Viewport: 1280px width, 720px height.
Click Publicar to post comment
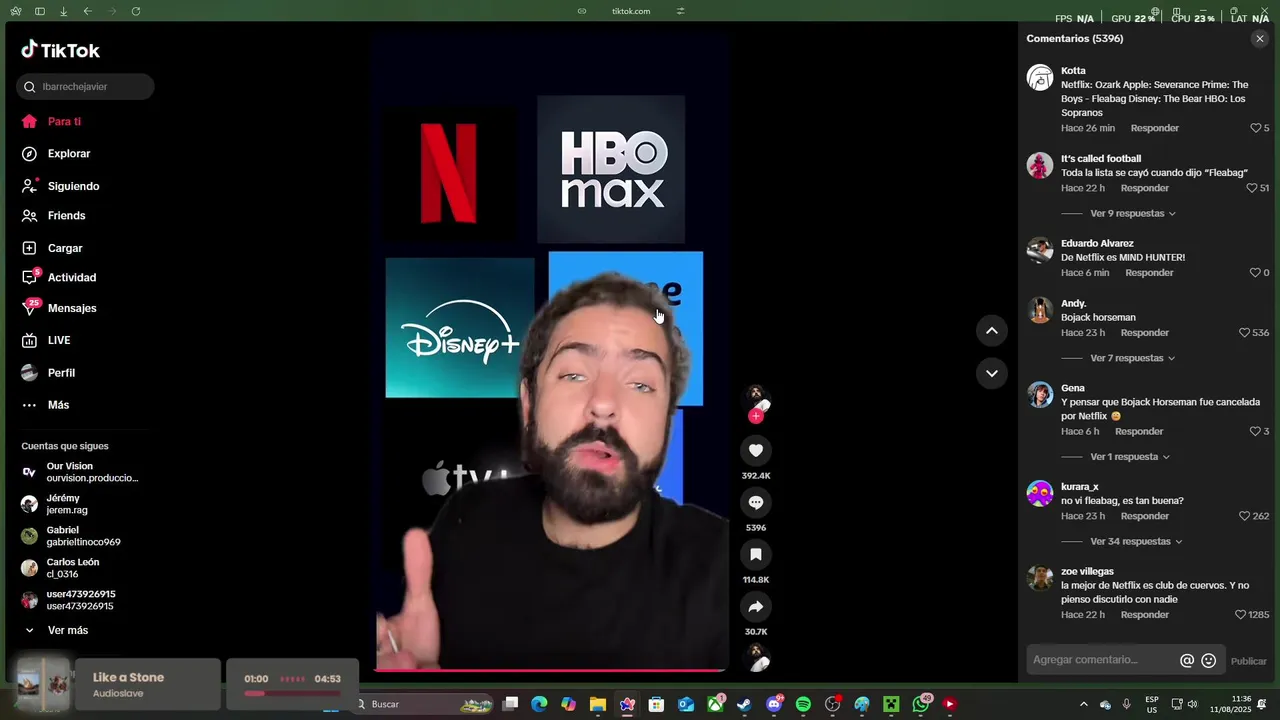point(1248,661)
